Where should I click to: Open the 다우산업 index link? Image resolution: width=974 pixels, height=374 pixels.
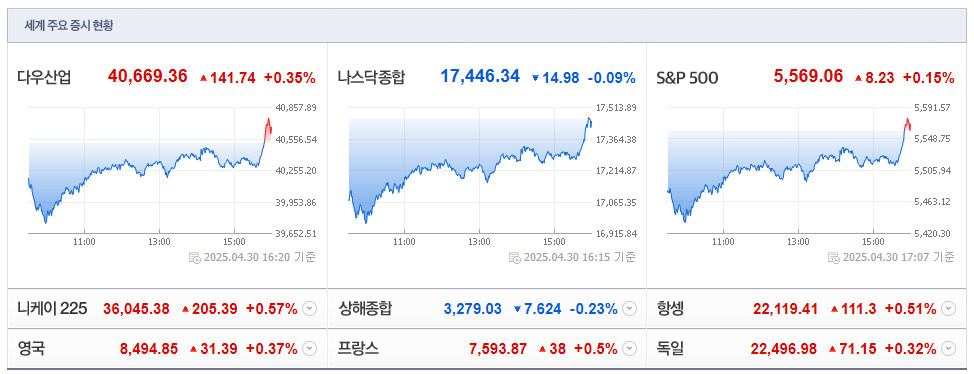click(x=44, y=78)
